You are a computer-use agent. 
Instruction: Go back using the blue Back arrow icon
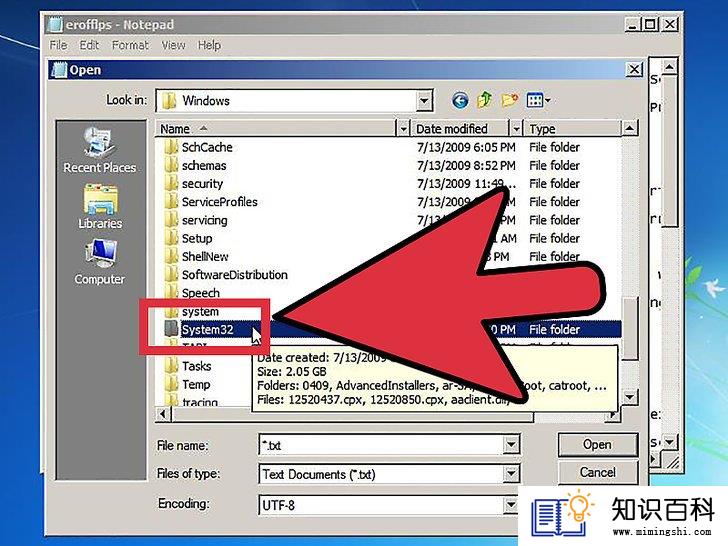click(x=460, y=100)
